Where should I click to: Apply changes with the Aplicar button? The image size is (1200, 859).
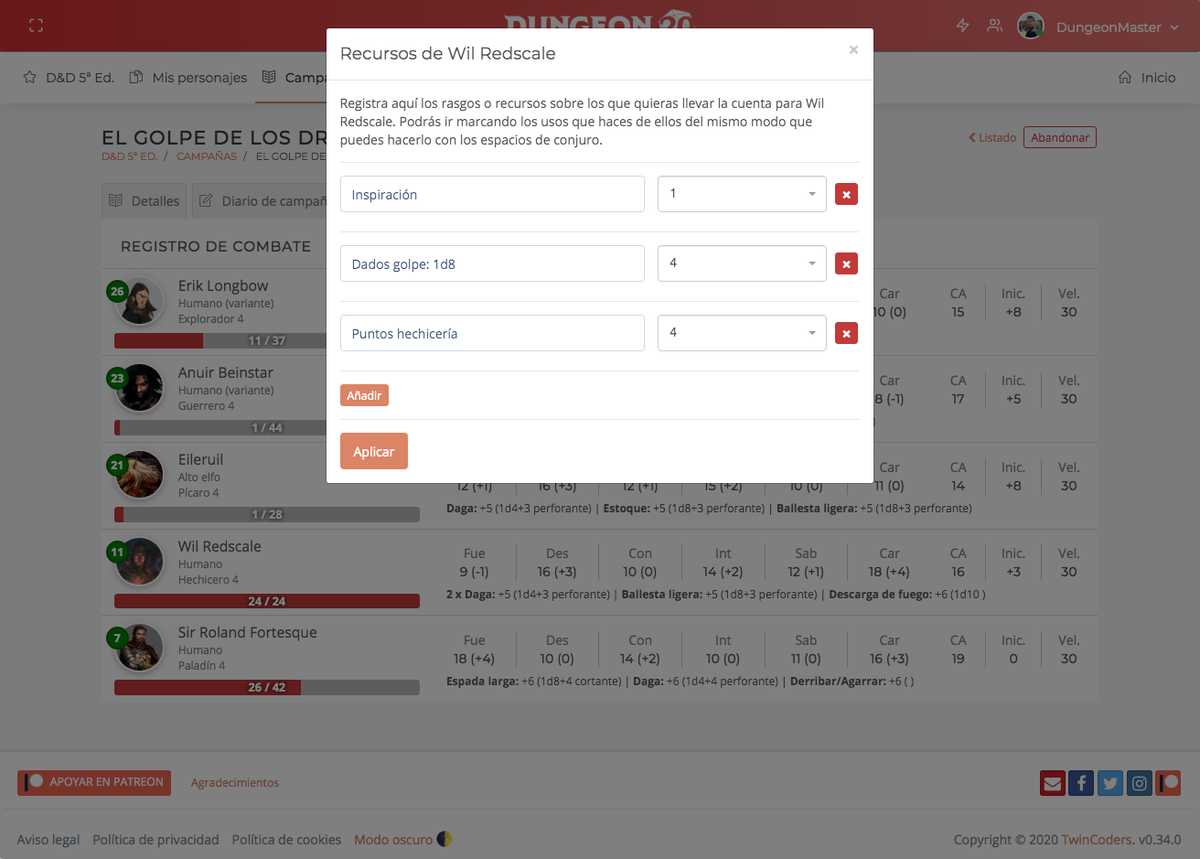pyautogui.click(x=374, y=451)
